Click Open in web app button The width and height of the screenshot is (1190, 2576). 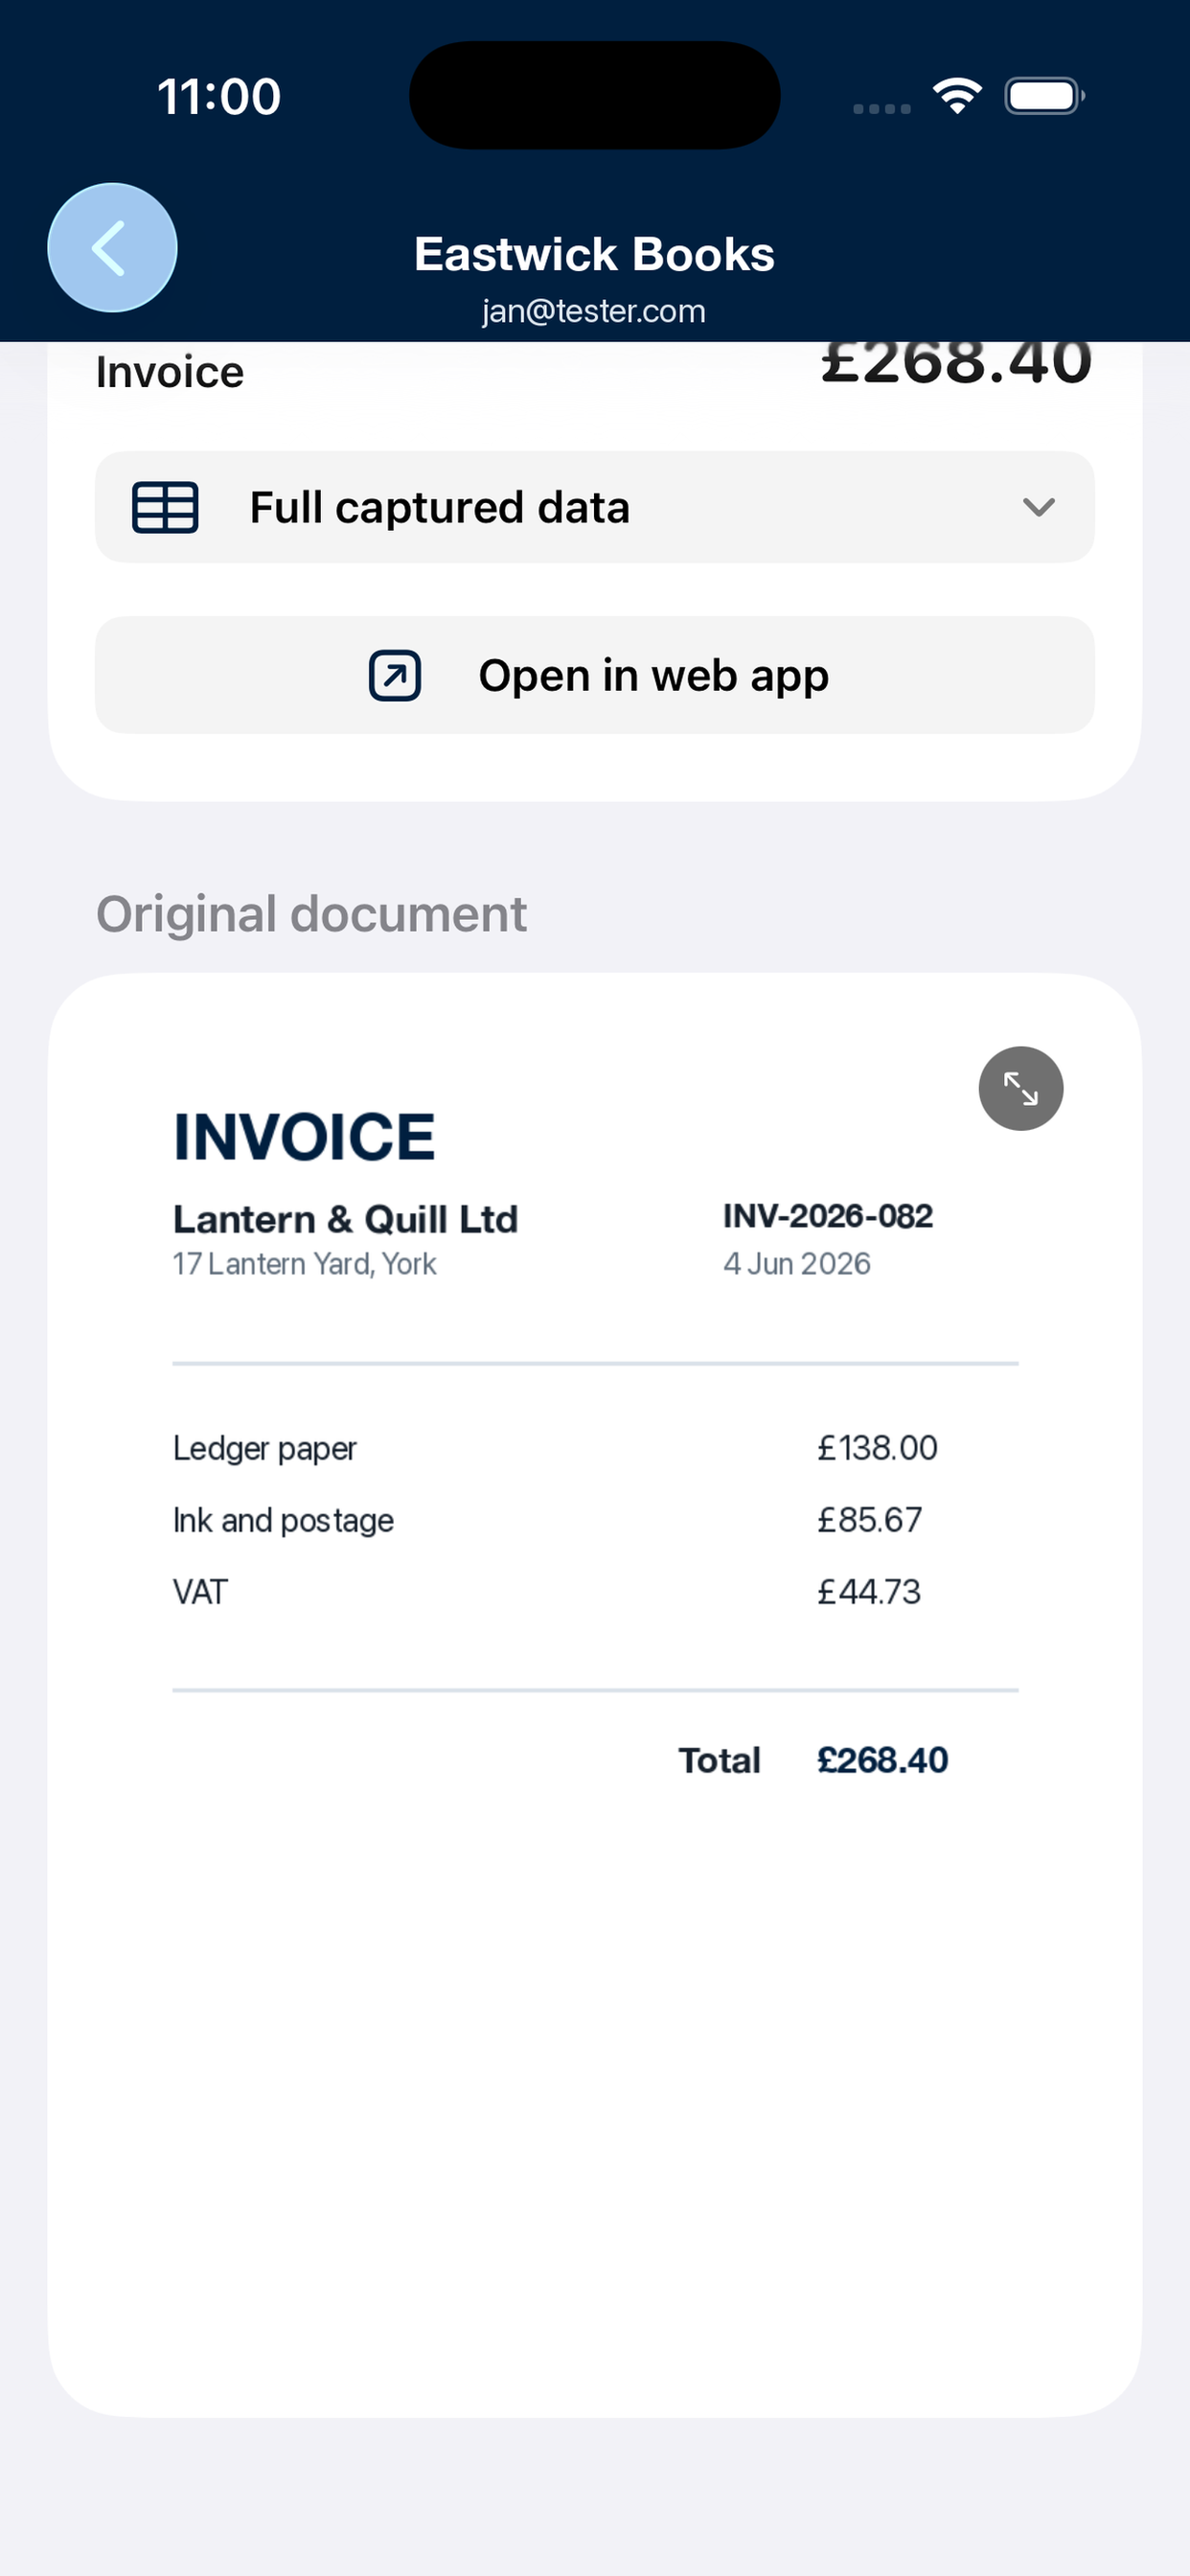pyautogui.click(x=595, y=675)
